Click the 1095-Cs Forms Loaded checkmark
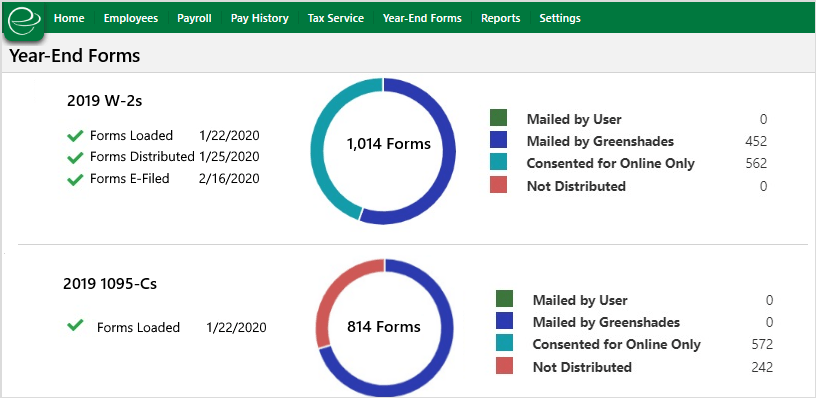This screenshot has height=398, width=816. click(x=75, y=326)
